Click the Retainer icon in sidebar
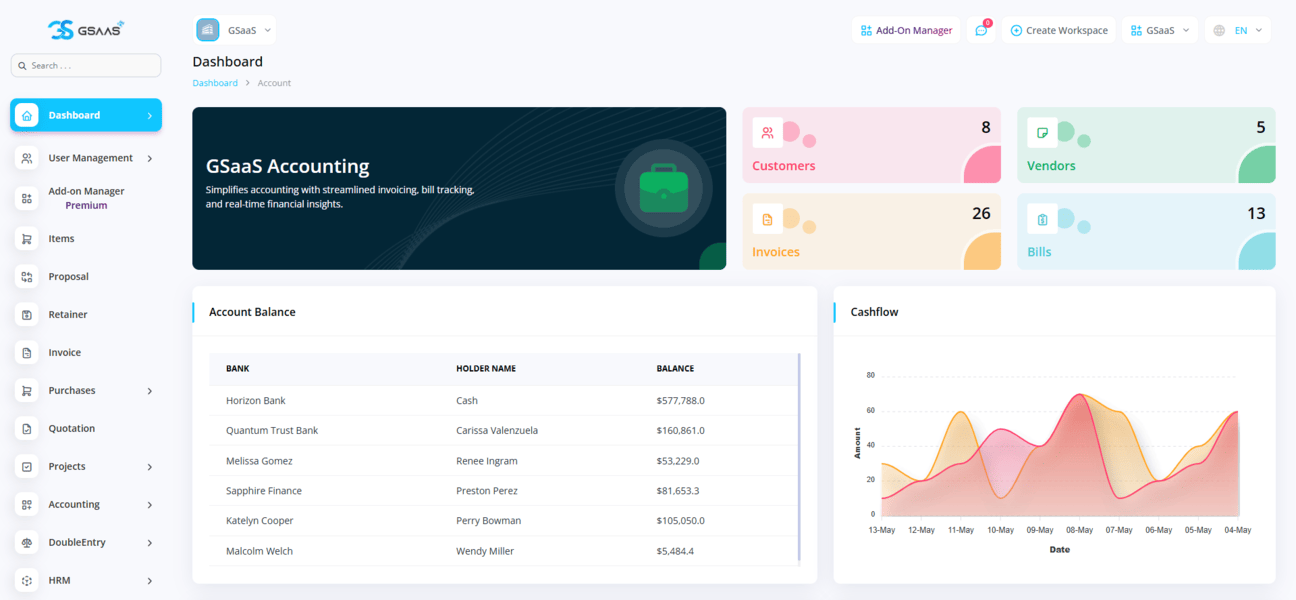This screenshot has height=600, width=1296. (27, 315)
